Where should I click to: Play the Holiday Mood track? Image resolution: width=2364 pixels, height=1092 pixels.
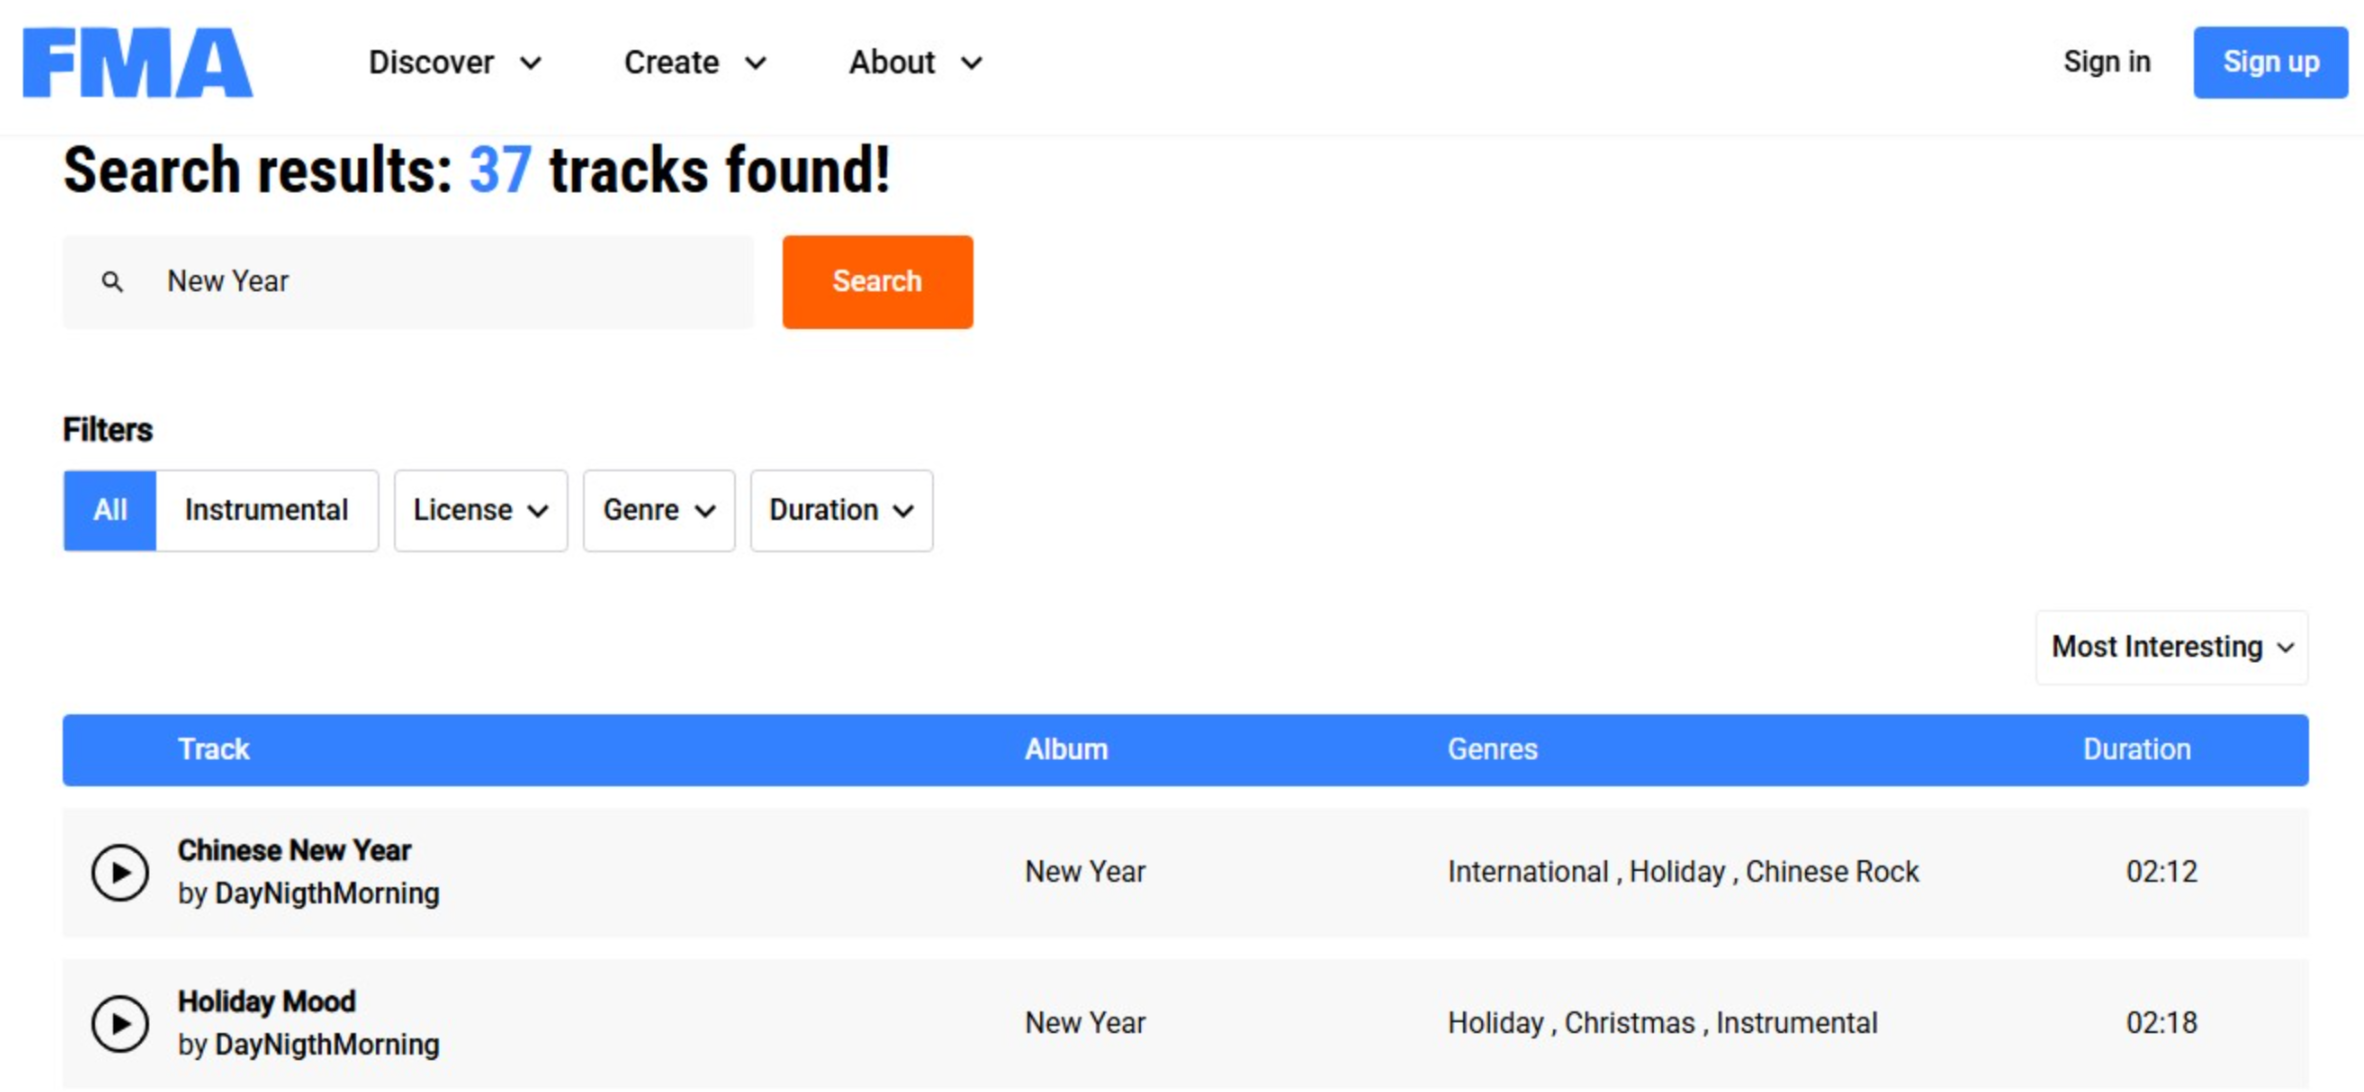(120, 1022)
